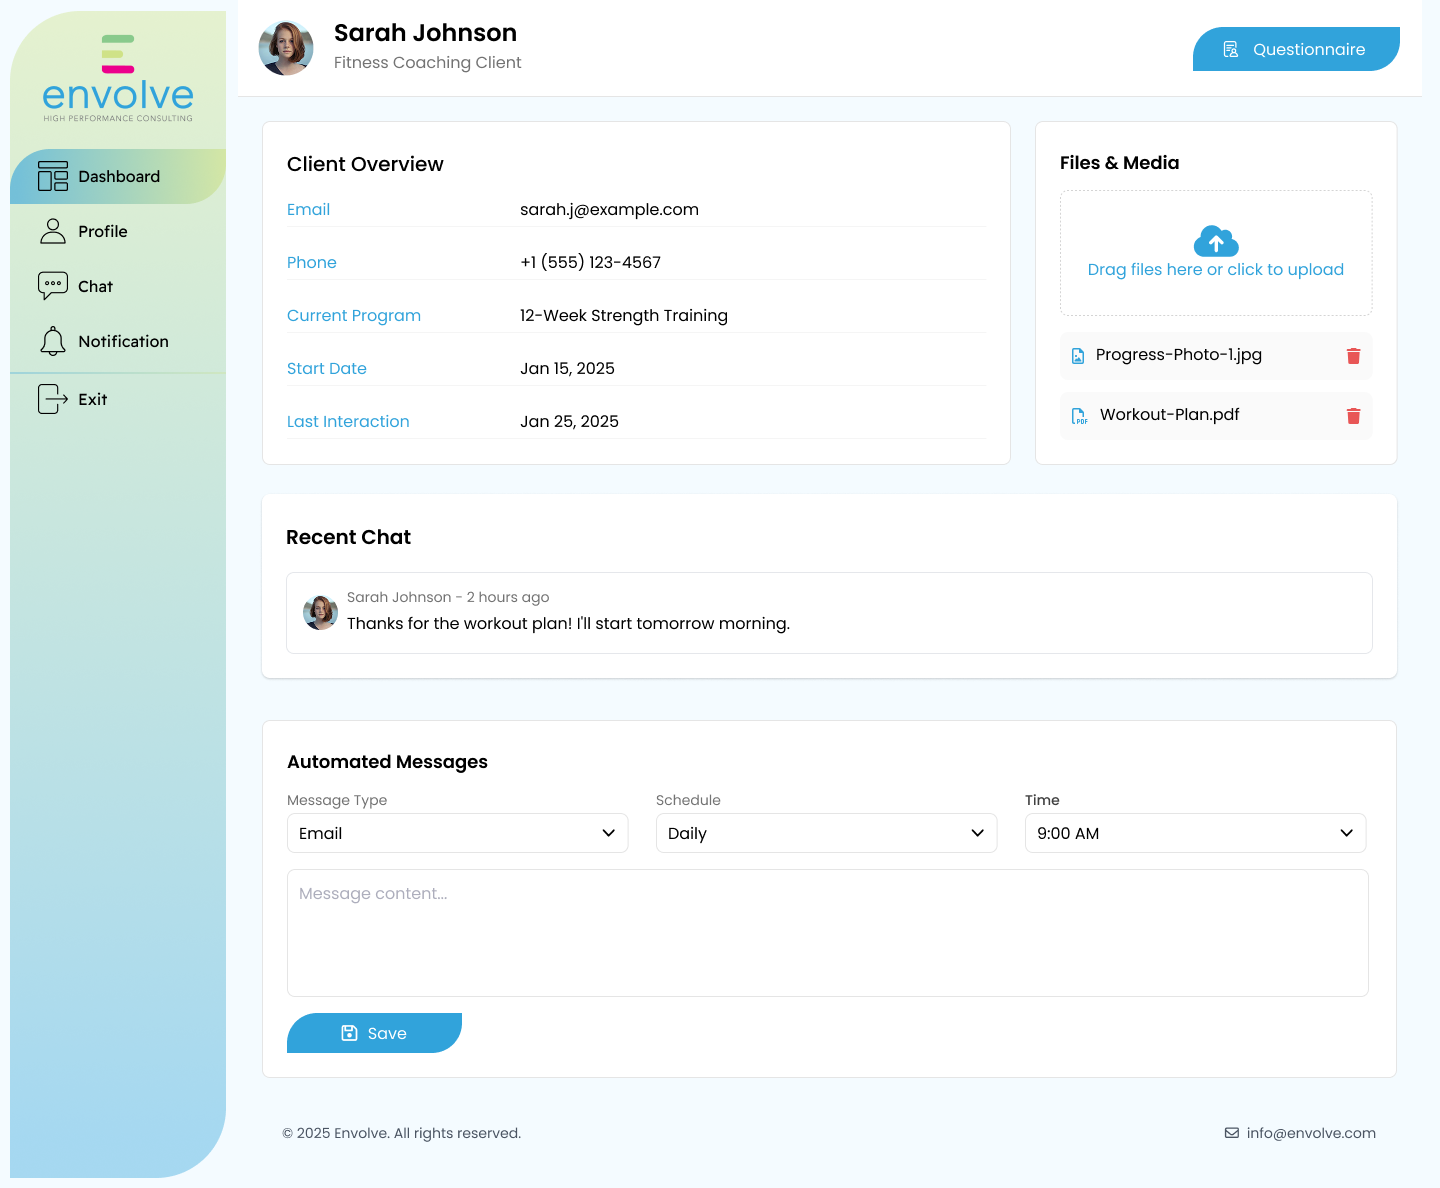This screenshot has height=1188, width=1440.
Task: Click the cloud upload icon
Action: click(1216, 241)
